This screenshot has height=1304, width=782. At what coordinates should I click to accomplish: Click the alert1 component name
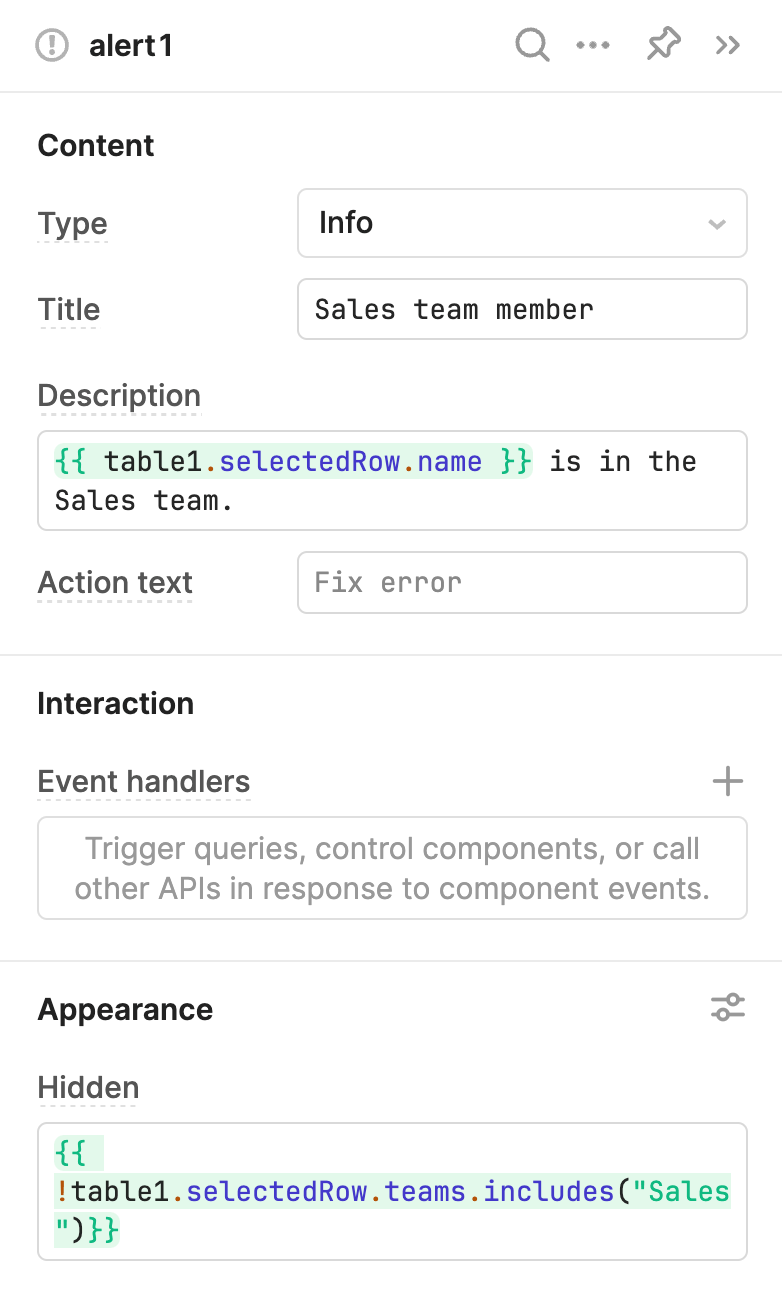click(131, 46)
